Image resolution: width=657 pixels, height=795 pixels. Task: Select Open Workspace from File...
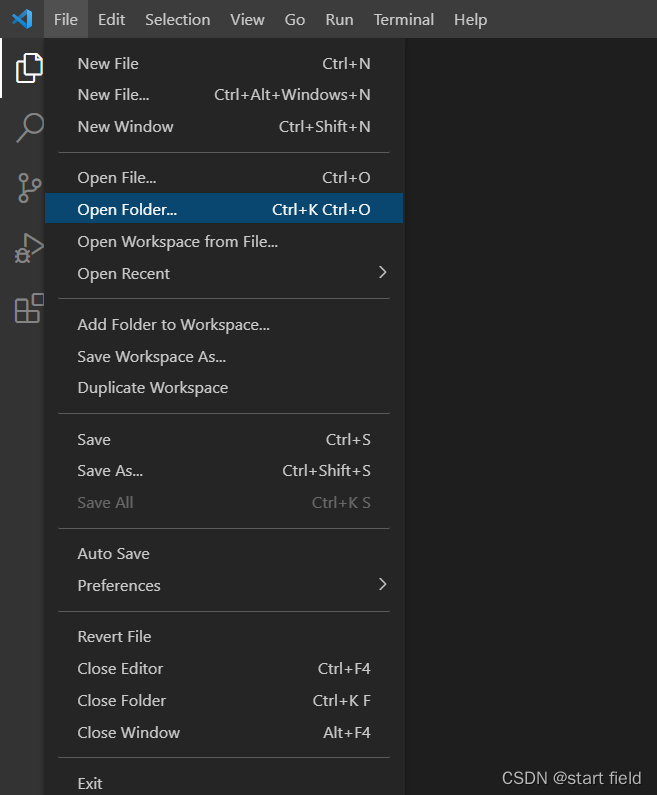click(224, 242)
